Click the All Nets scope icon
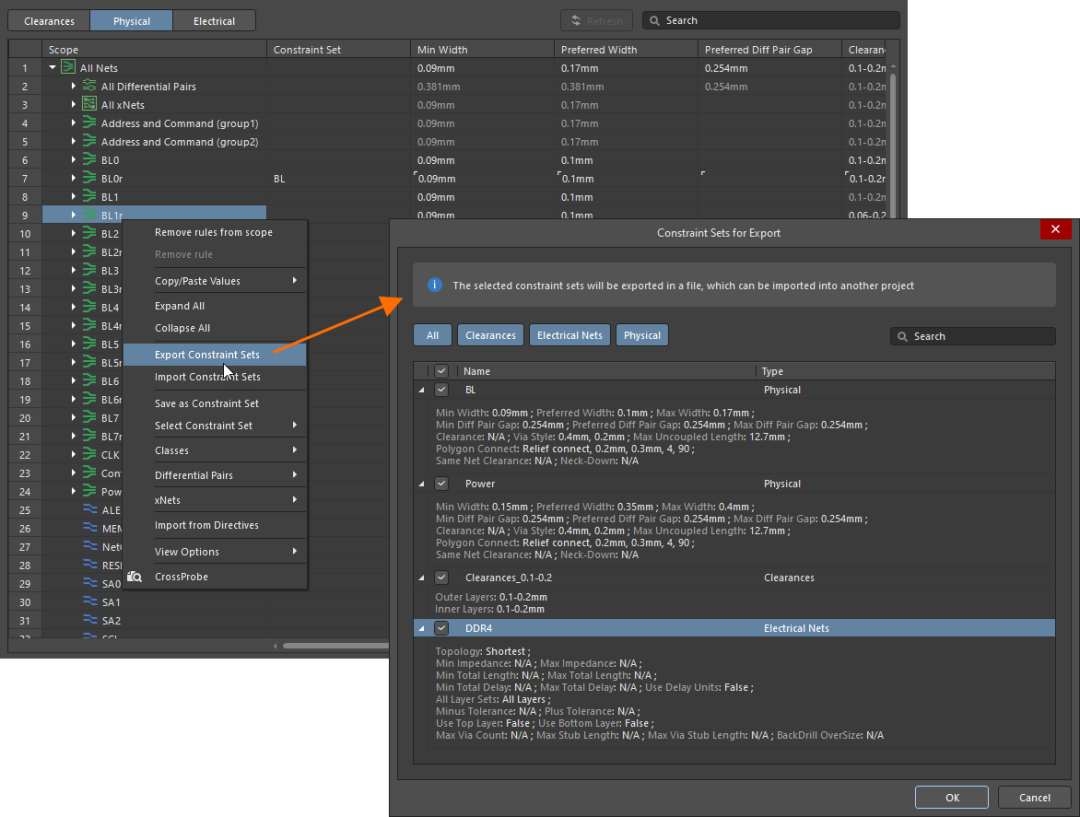 tap(68, 67)
